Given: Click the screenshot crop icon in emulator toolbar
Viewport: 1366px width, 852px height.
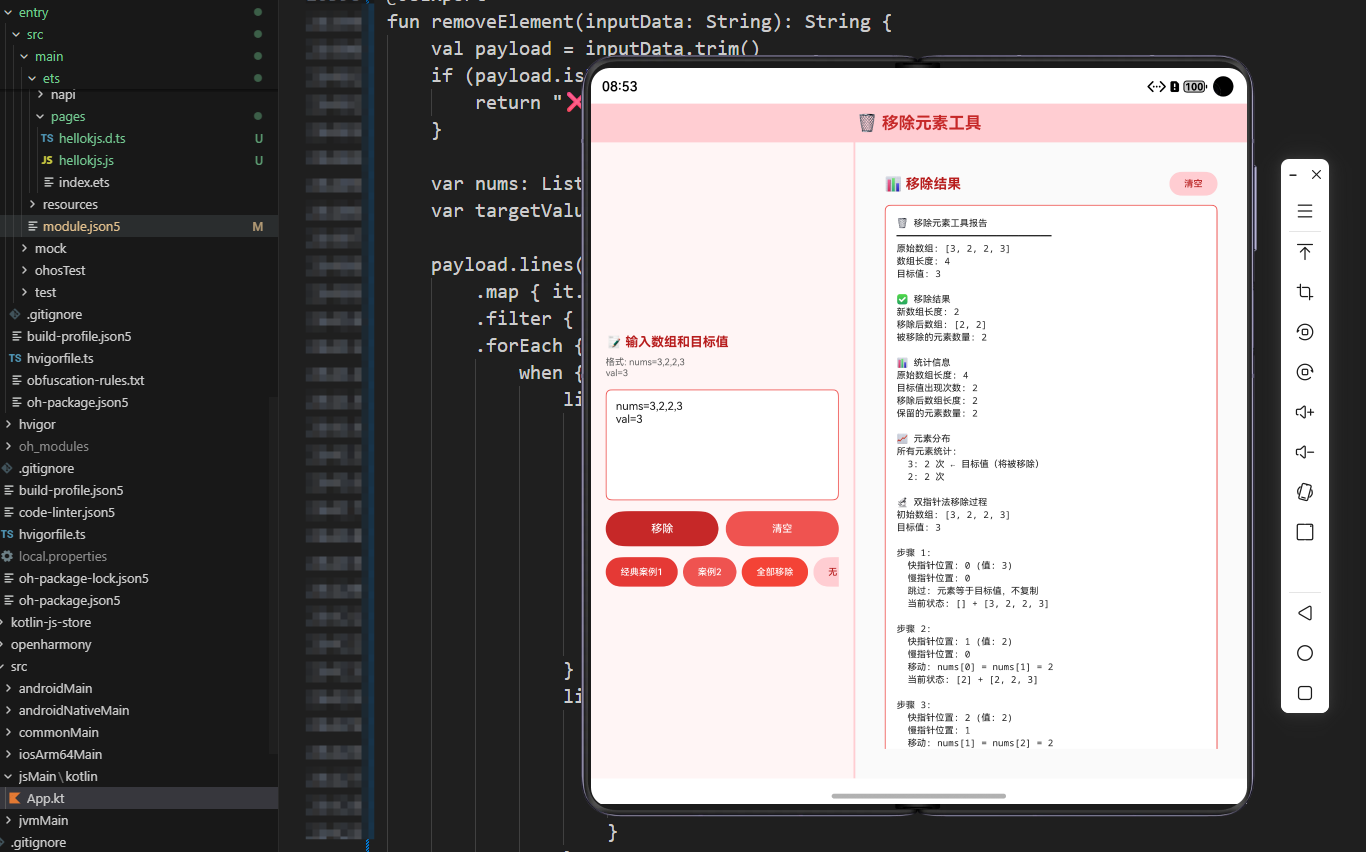Looking at the screenshot, I should 1305,292.
